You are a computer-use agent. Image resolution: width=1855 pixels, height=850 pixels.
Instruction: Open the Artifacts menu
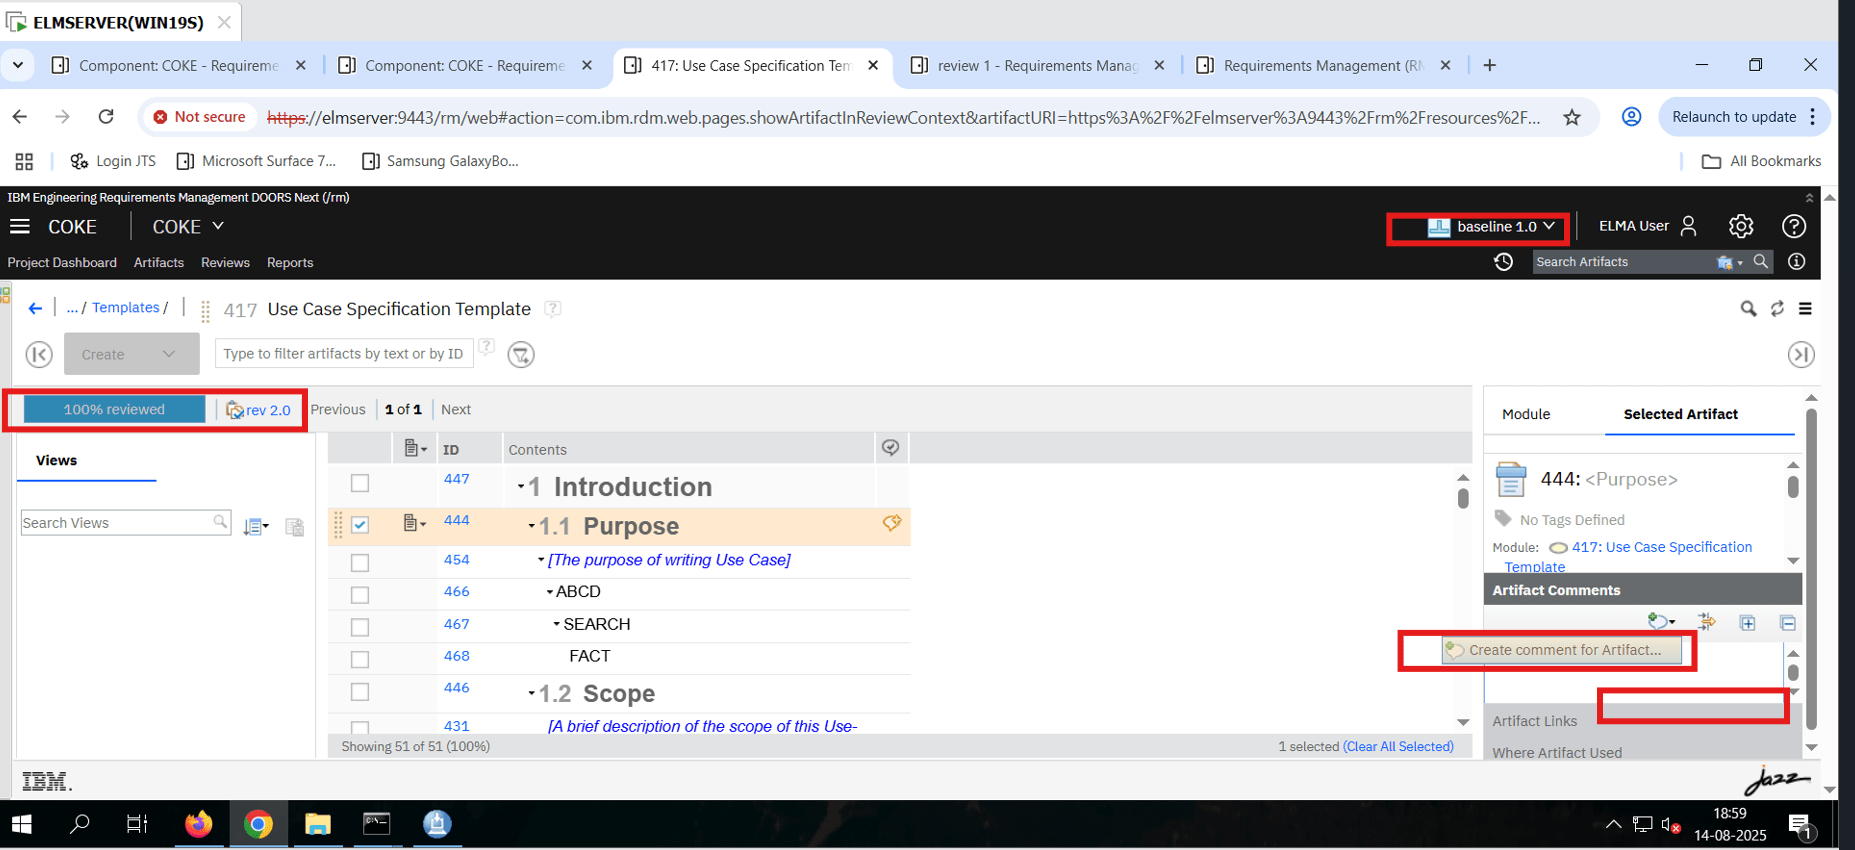coord(159,263)
